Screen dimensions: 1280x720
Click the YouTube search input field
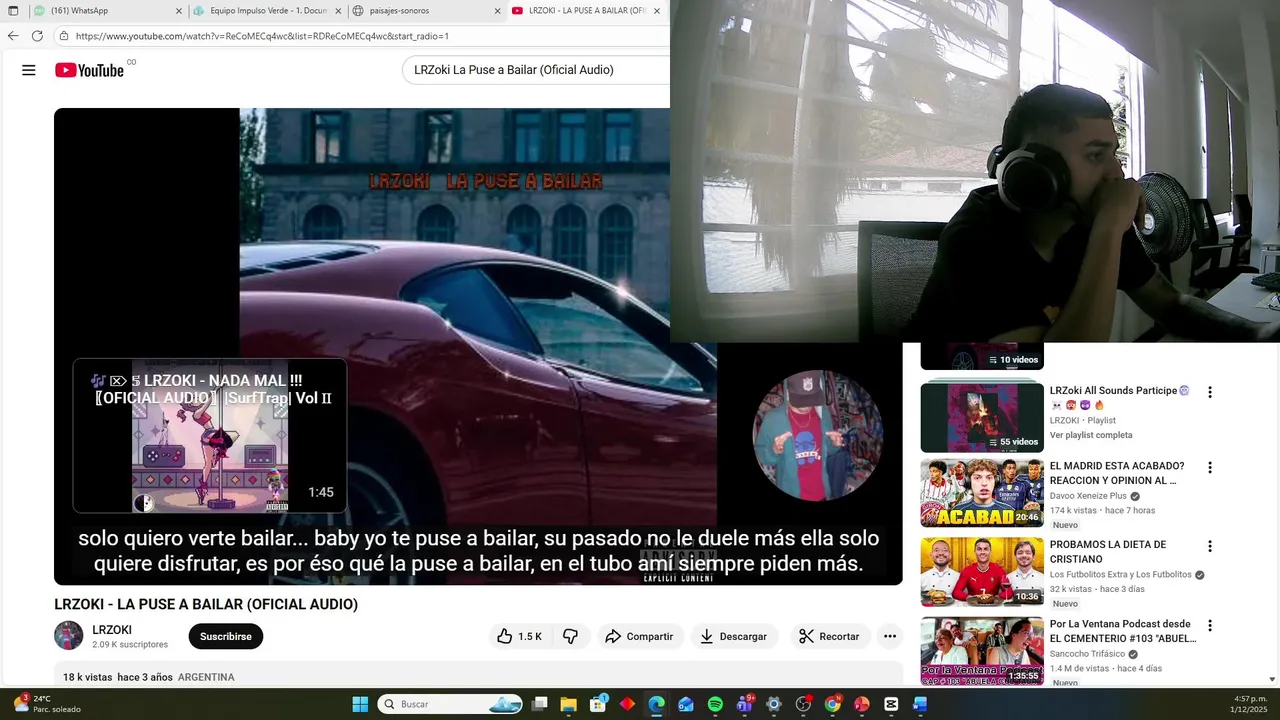click(x=537, y=70)
